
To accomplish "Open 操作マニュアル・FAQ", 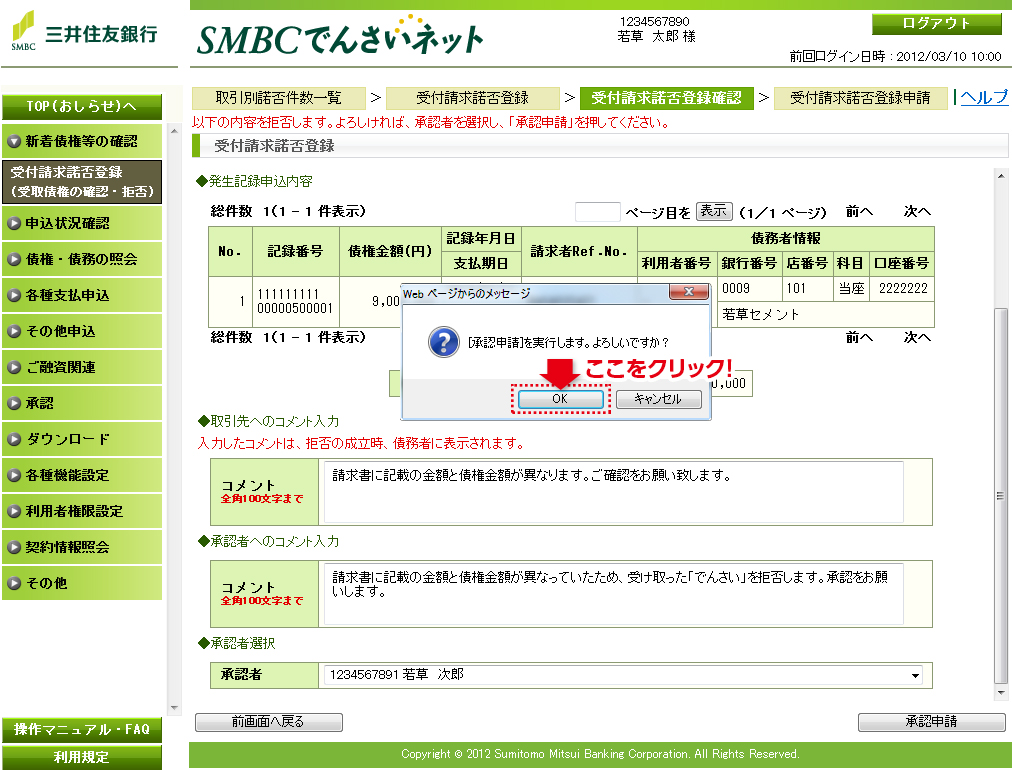I will pyautogui.click(x=82, y=730).
